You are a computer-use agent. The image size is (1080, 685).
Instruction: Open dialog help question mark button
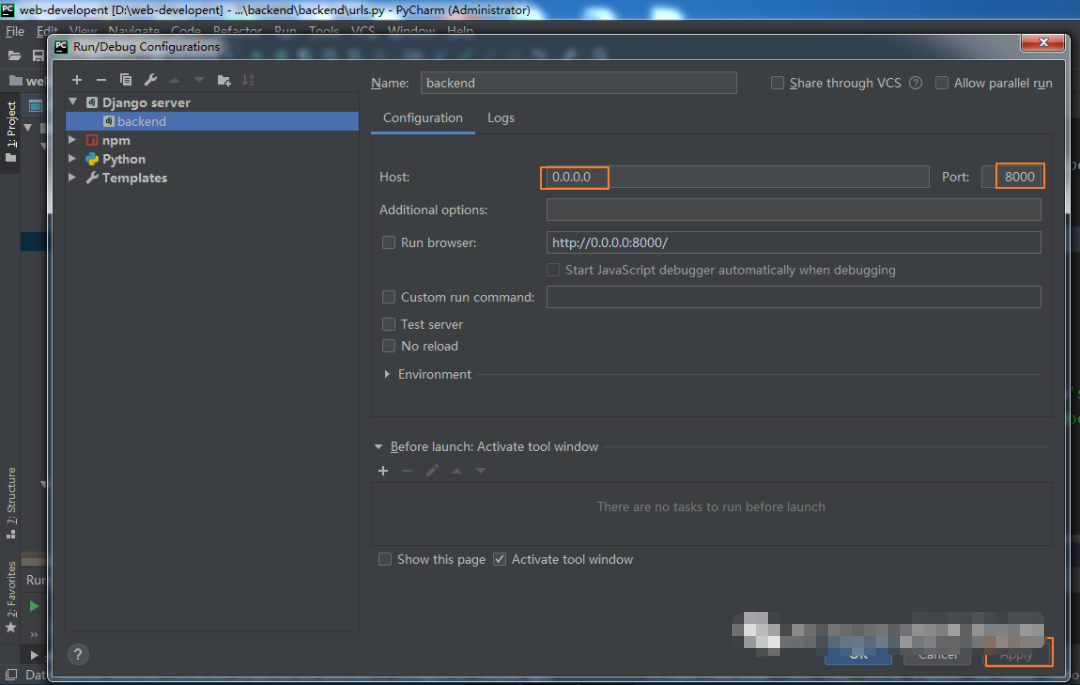78,654
